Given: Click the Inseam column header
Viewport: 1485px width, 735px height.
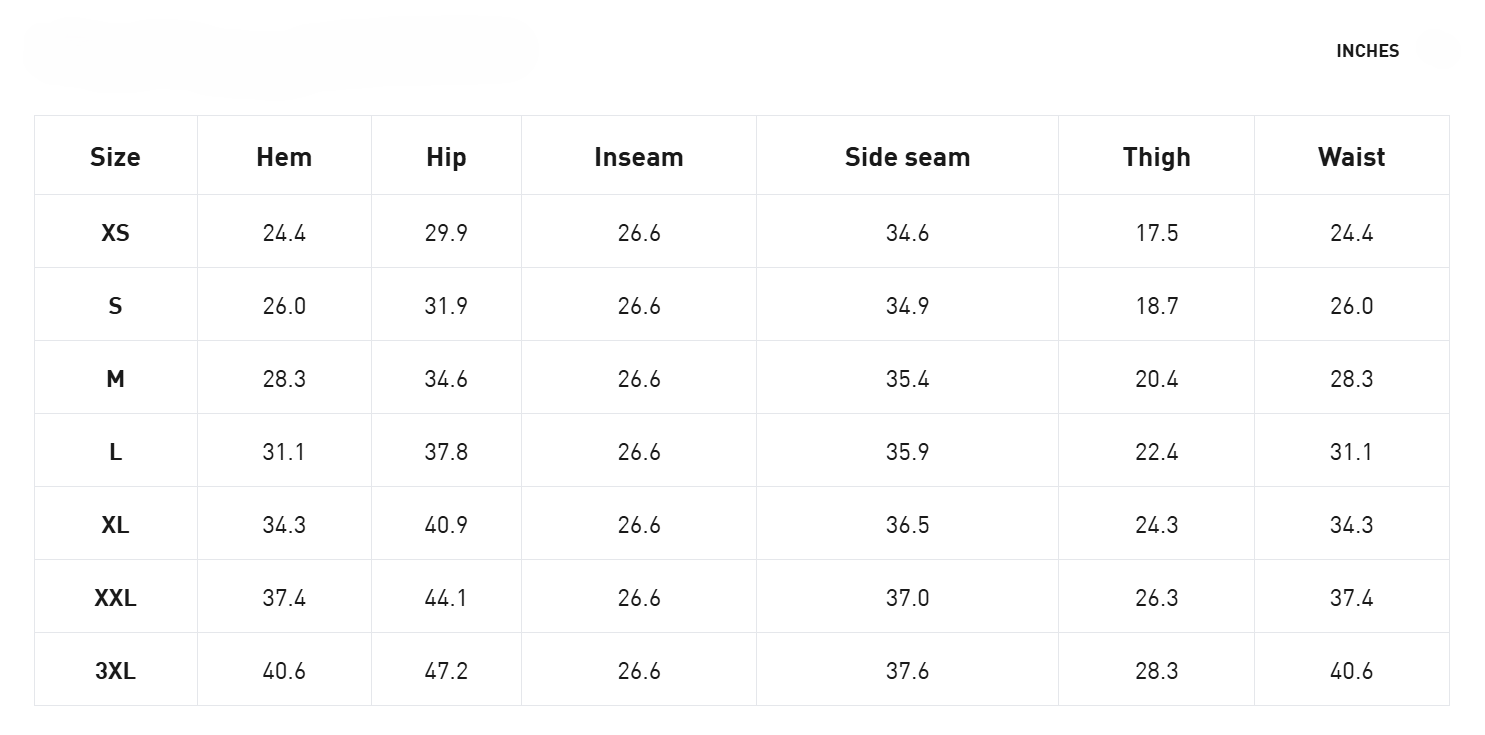Looking at the screenshot, I should tap(639, 157).
